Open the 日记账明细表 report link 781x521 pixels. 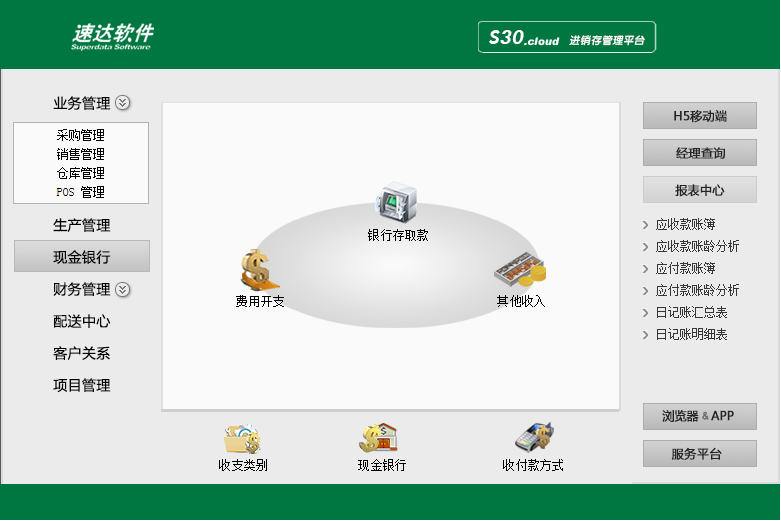691,334
